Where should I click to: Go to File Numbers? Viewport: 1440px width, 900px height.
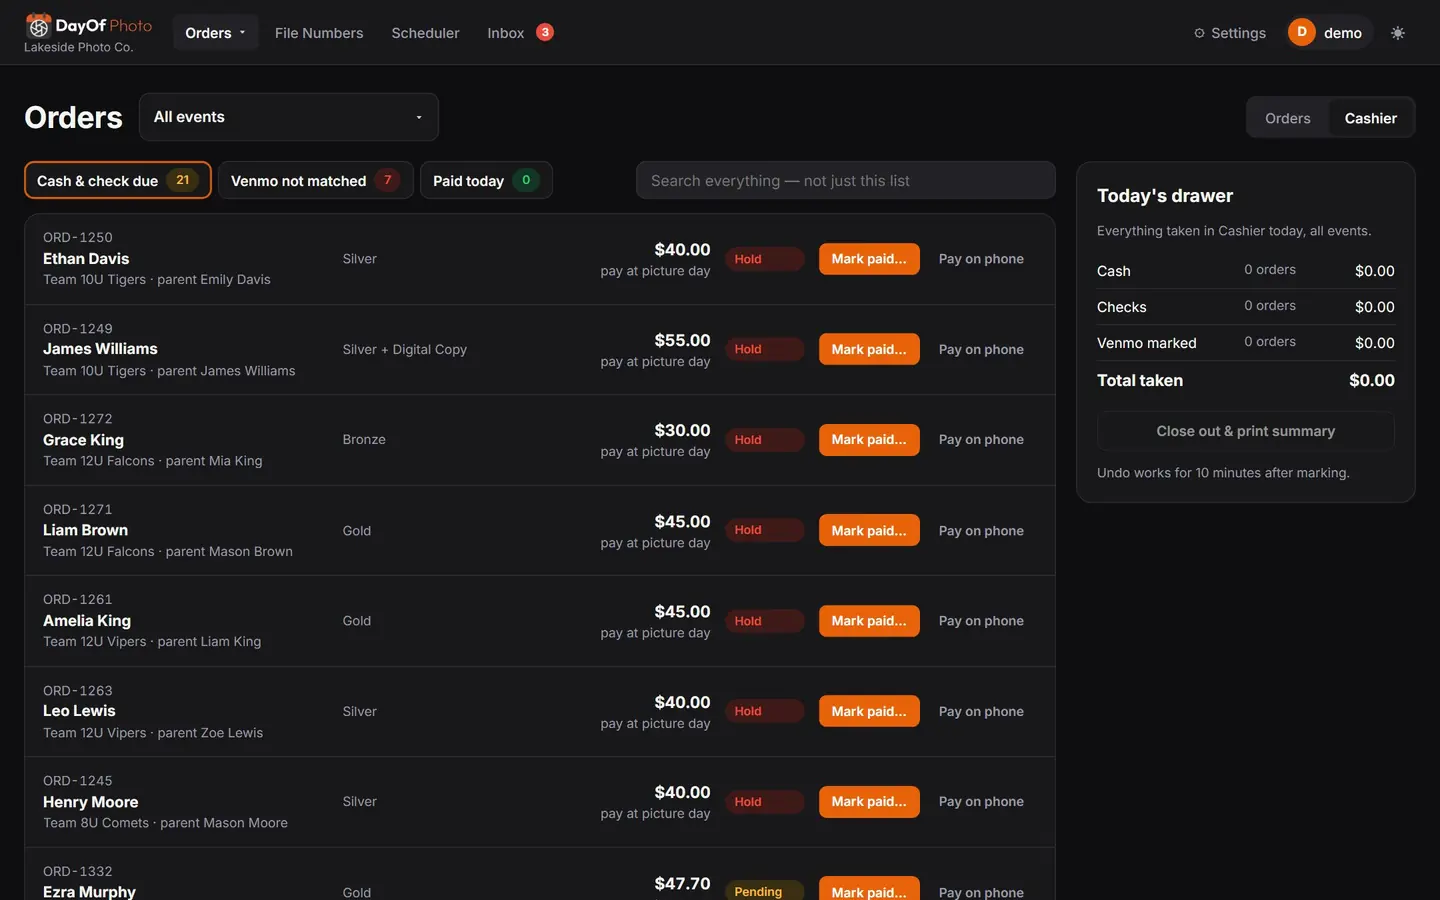click(x=319, y=33)
